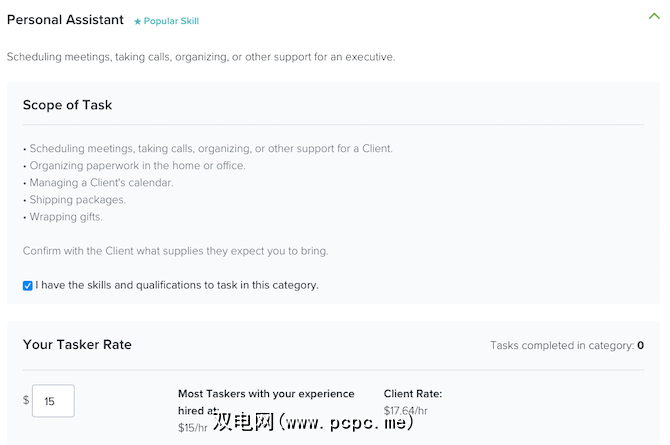This screenshot has width=670, height=445.
Task: Click the Scope of Task heading
Action: coord(67,105)
